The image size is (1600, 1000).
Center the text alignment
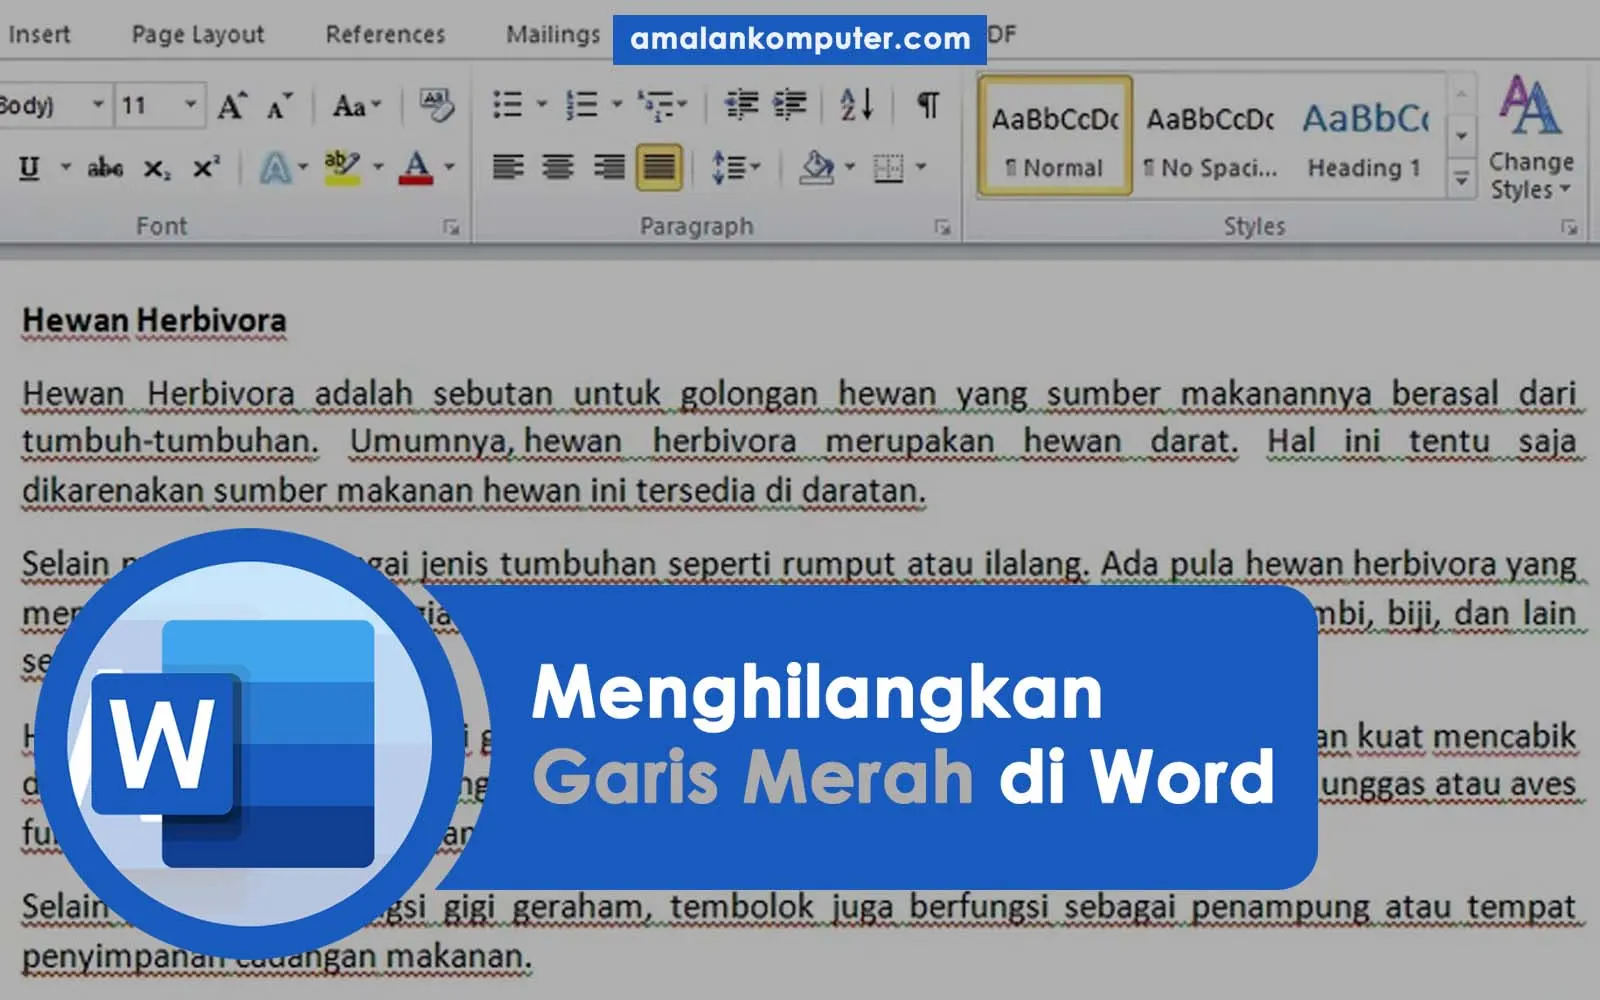click(558, 167)
